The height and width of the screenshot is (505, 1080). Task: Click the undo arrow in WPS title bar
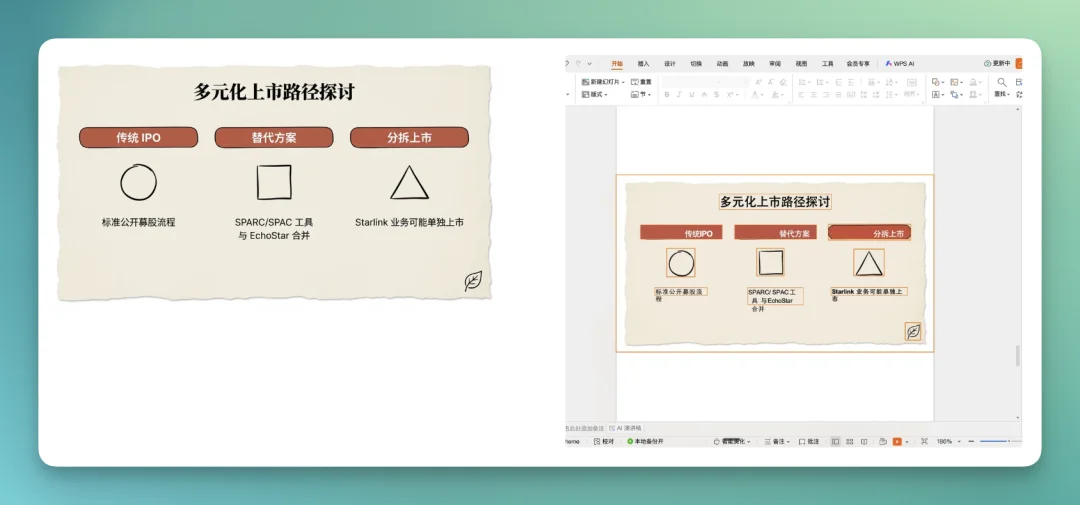tap(567, 63)
